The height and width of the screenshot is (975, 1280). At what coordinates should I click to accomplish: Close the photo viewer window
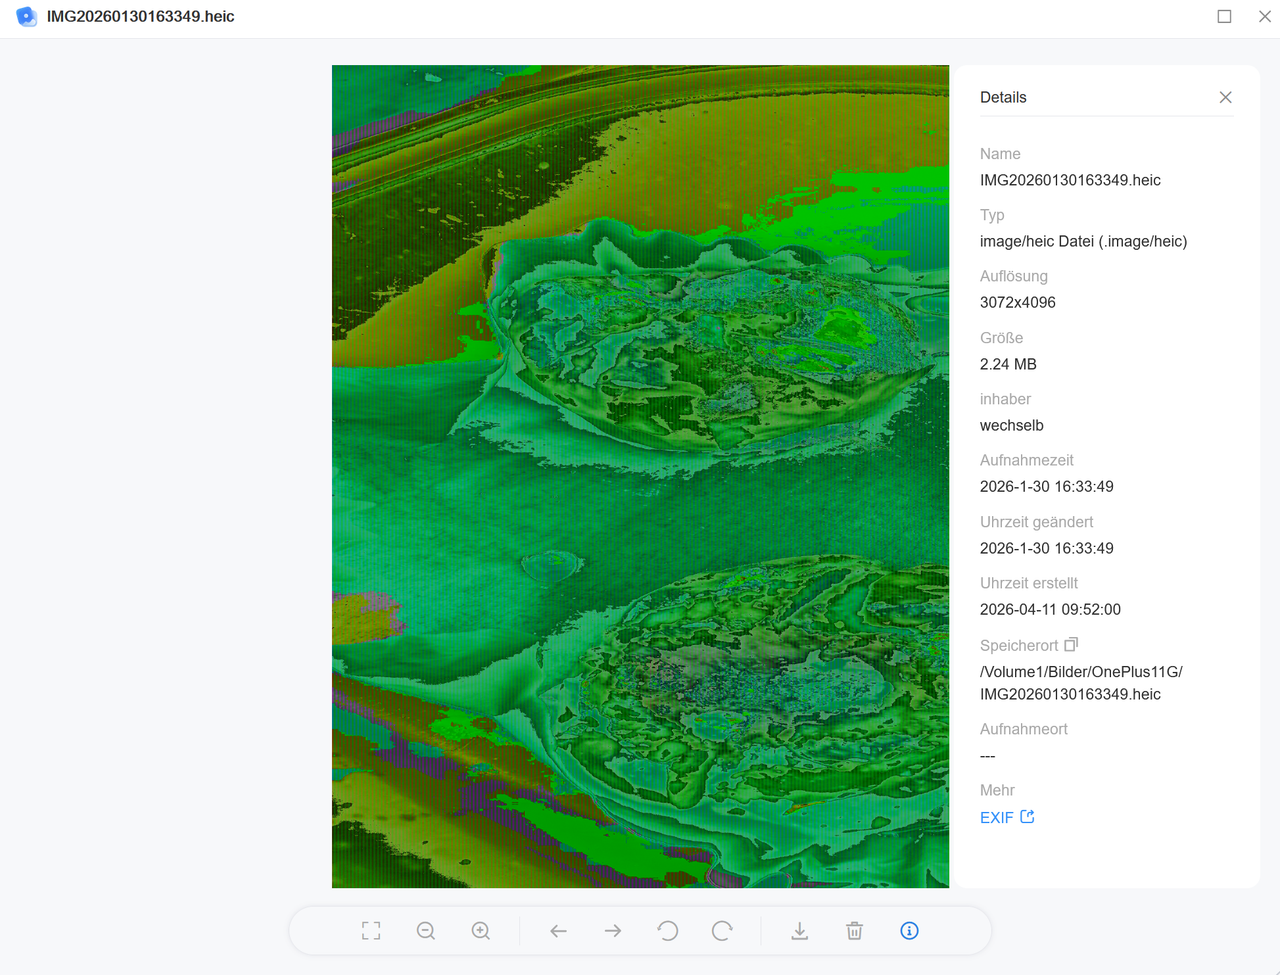click(1265, 16)
